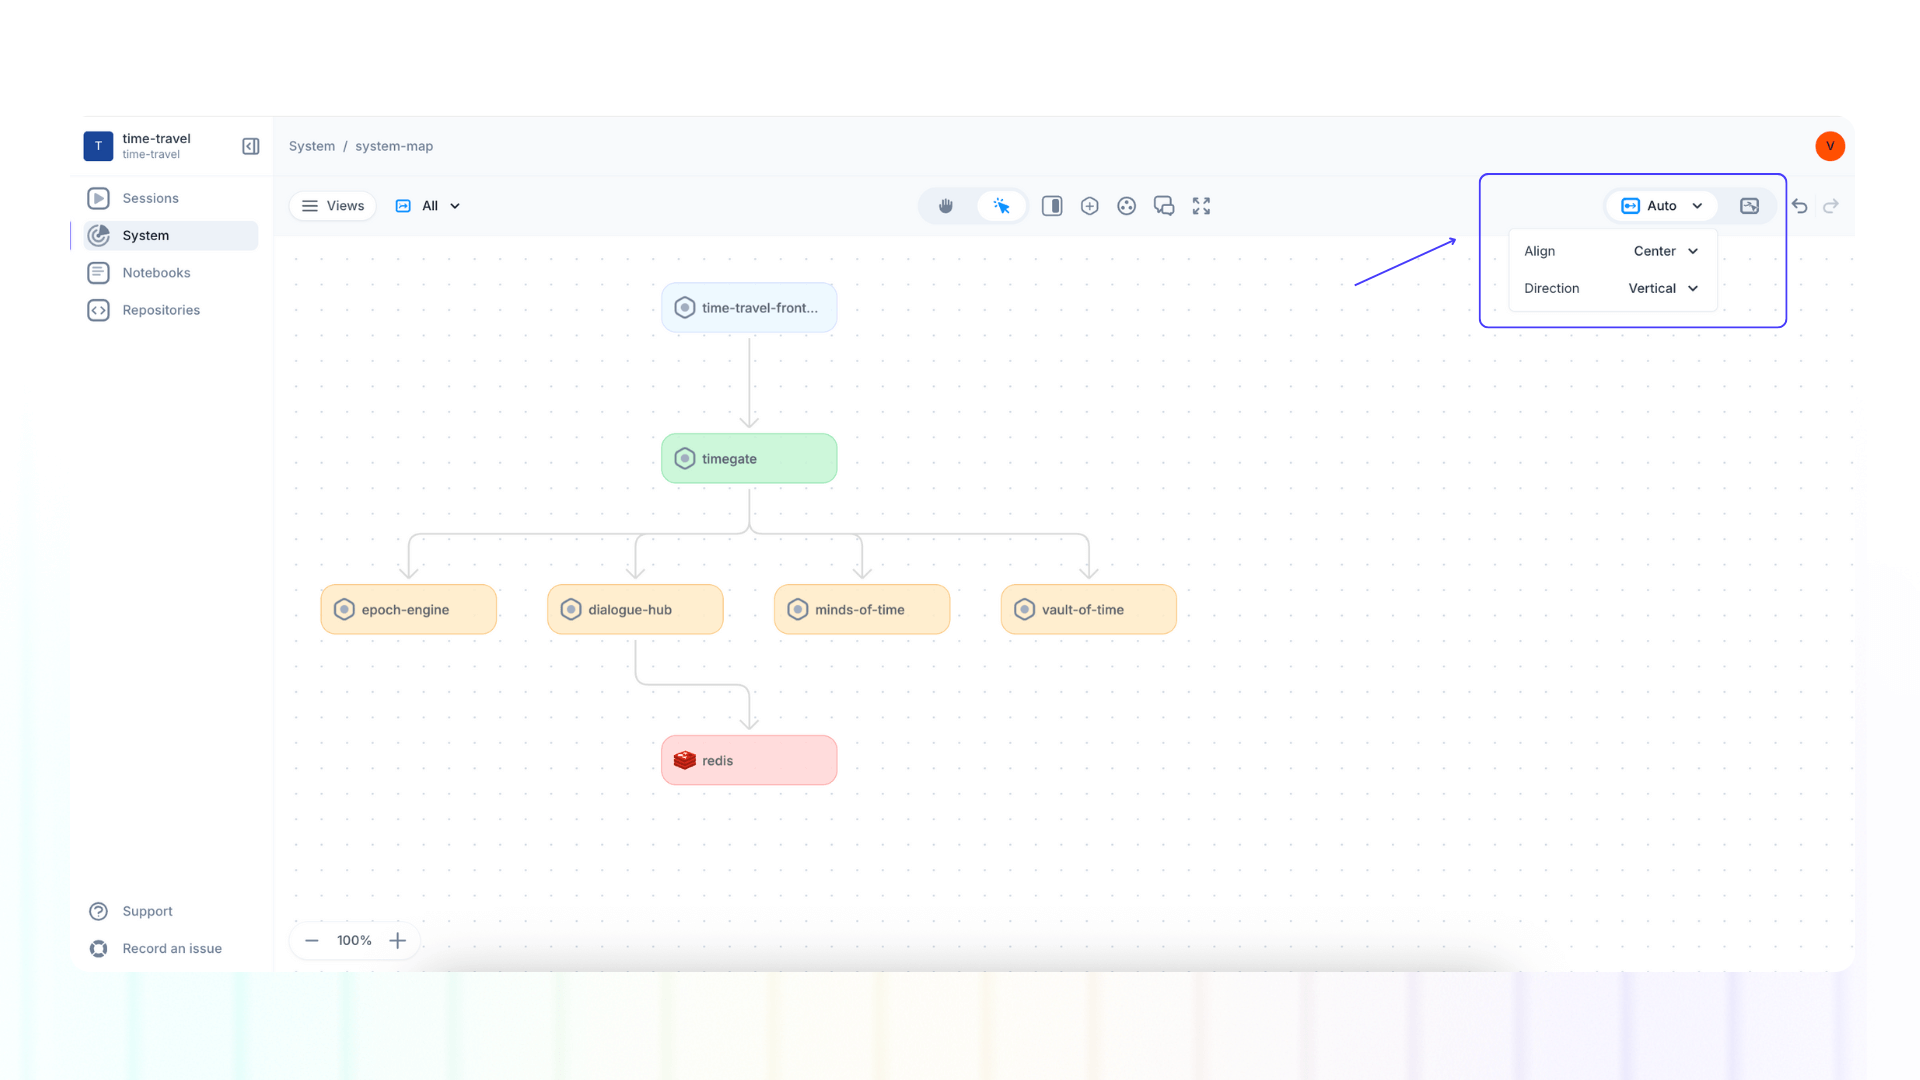This screenshot has width=1920, height=1080.
Task: Open the System section in the sidebar
Action: click(145, 235)
